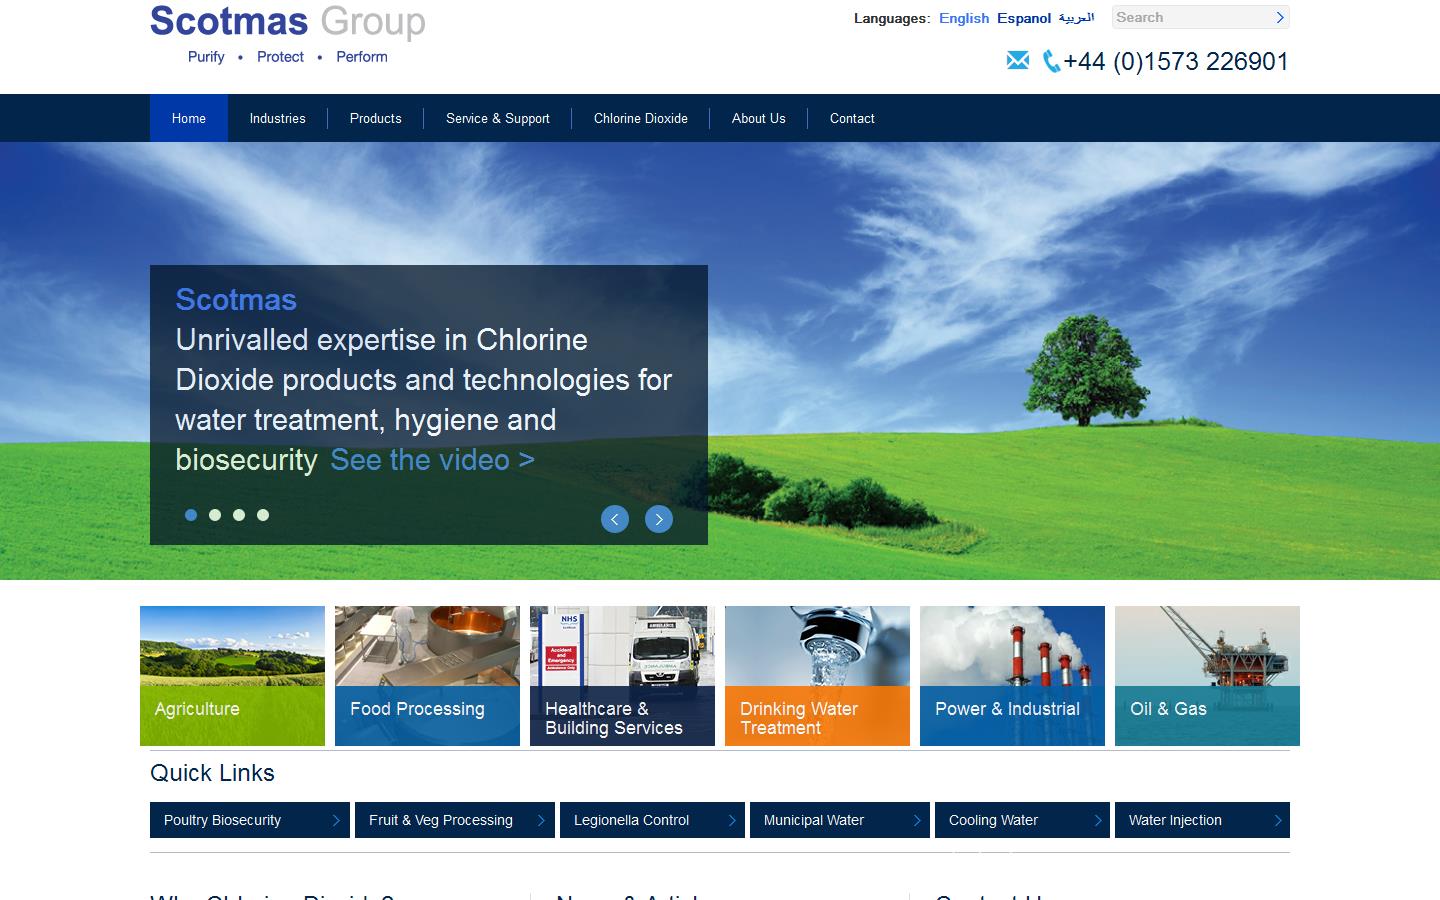Go back using the previous slide arrow
The image size is (1440, 900).
[x=614, y=519]
